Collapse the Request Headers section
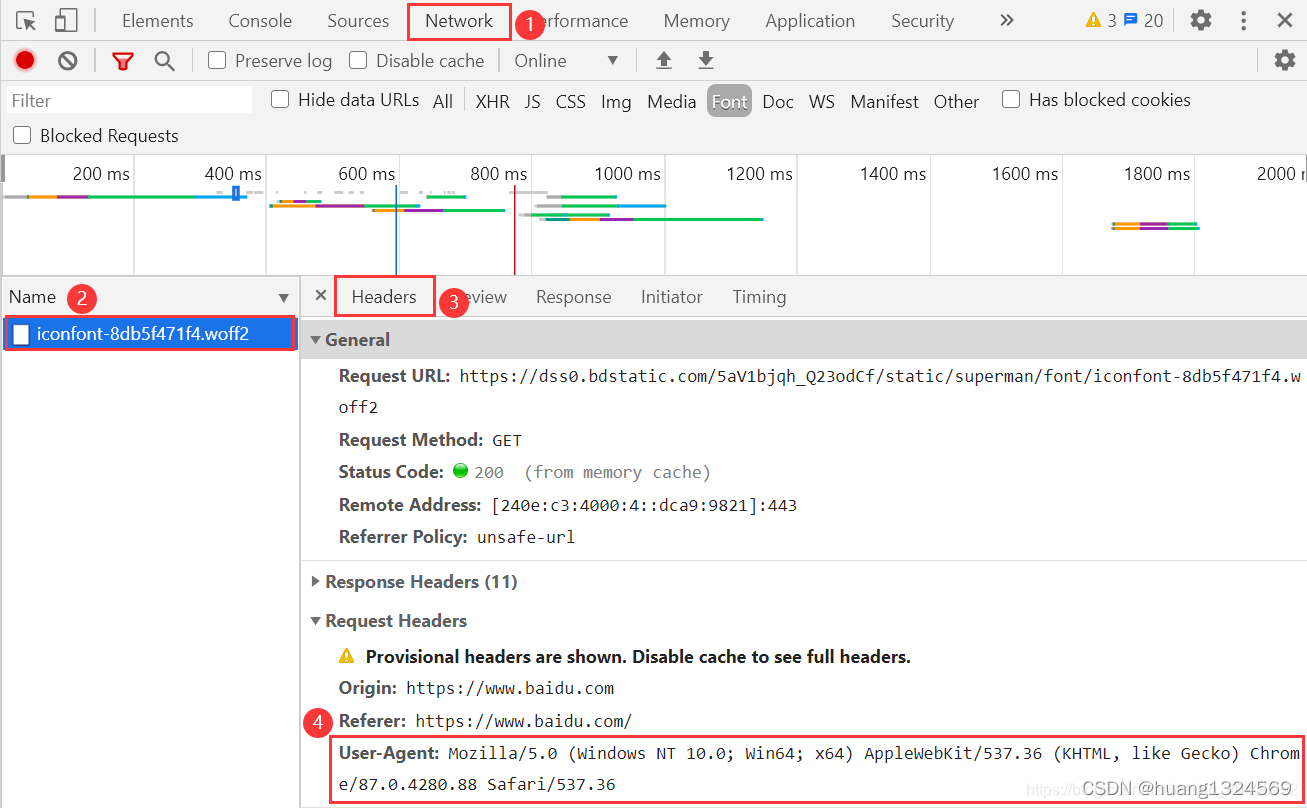The width and height of the screenshot is (1307, 808). pyautogui.click(x=316, y=621)
